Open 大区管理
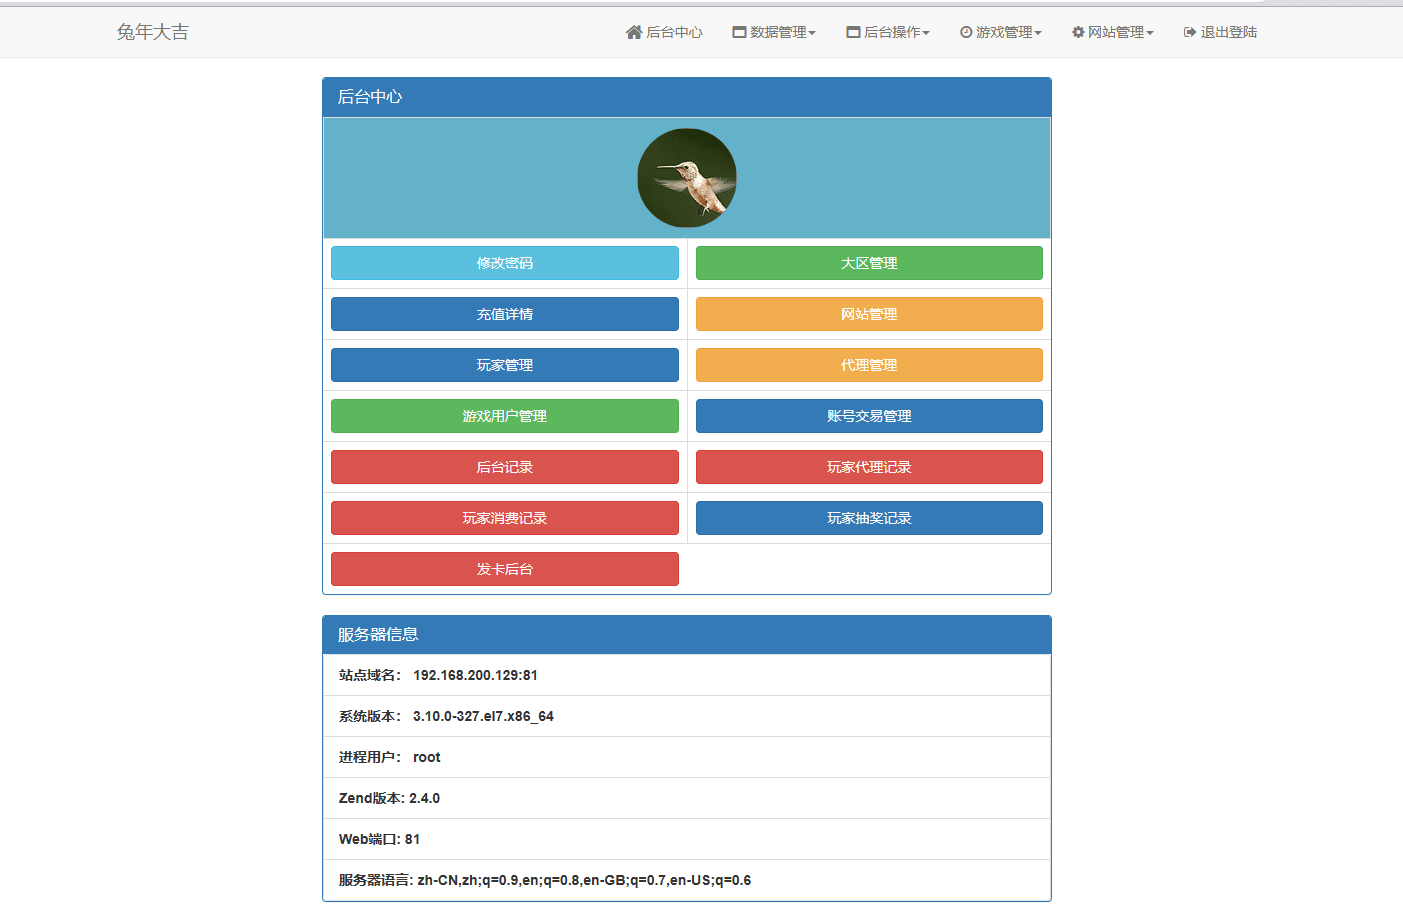This screenshot has width=1403, height=914. (869, 263)
